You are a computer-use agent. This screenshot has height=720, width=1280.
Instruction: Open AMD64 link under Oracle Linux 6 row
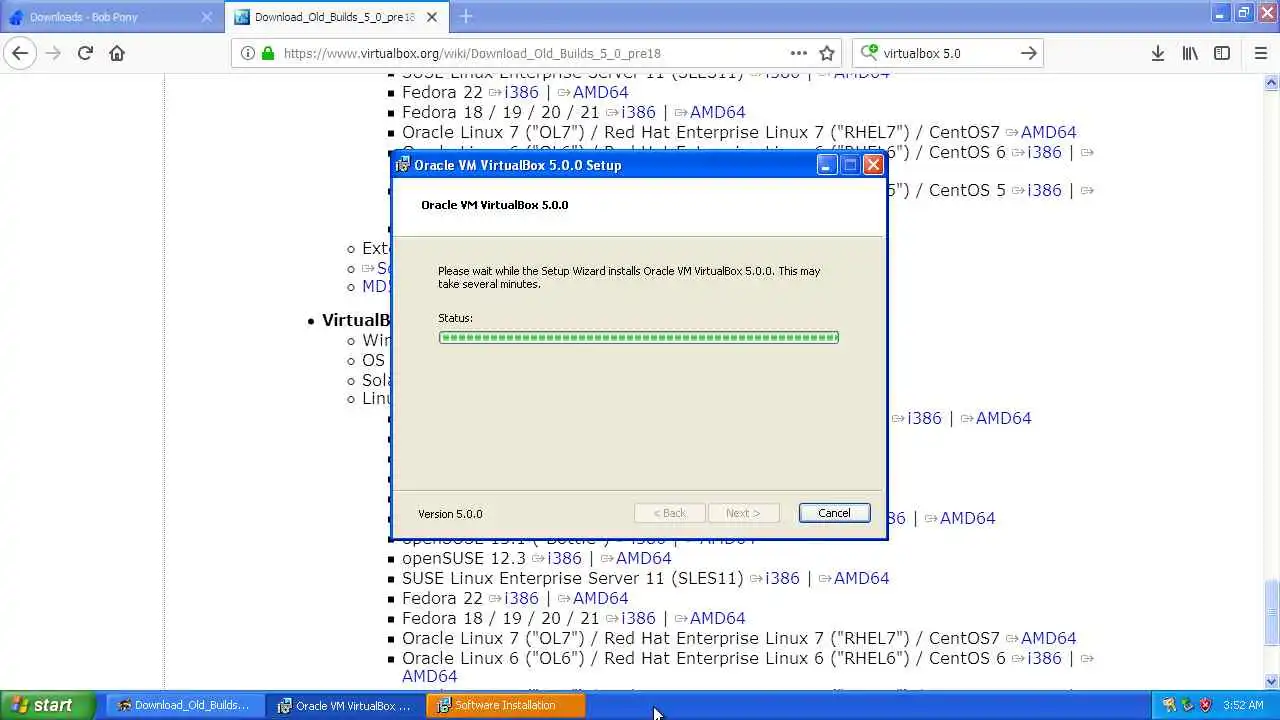coord(429,677)
